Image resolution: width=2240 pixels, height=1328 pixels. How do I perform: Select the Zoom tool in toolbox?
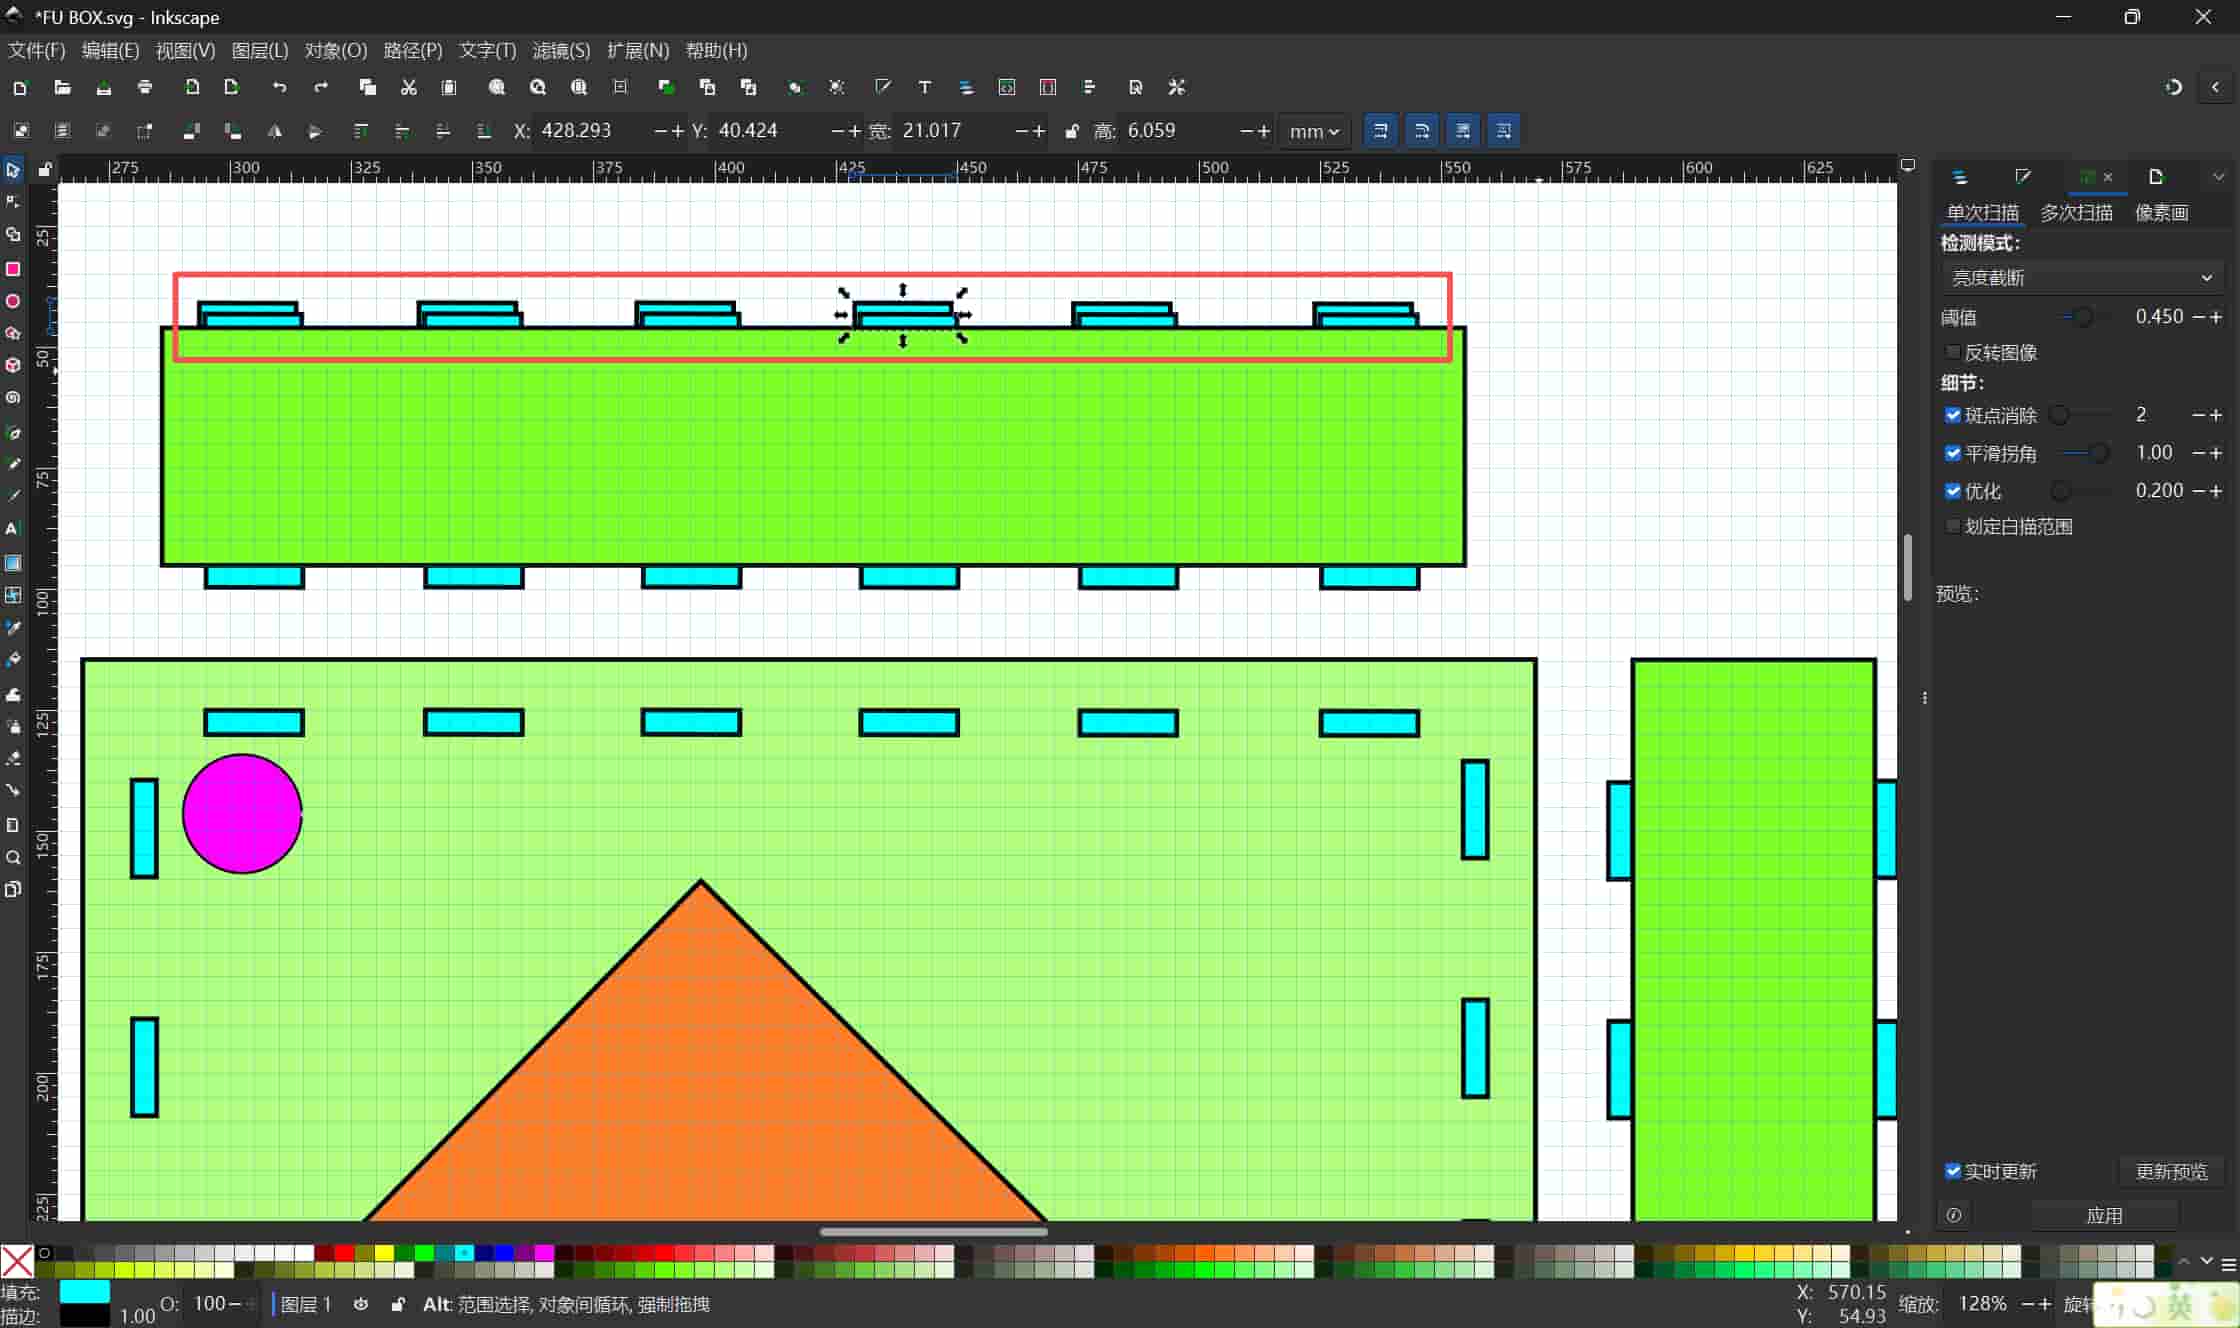point(13,857)
